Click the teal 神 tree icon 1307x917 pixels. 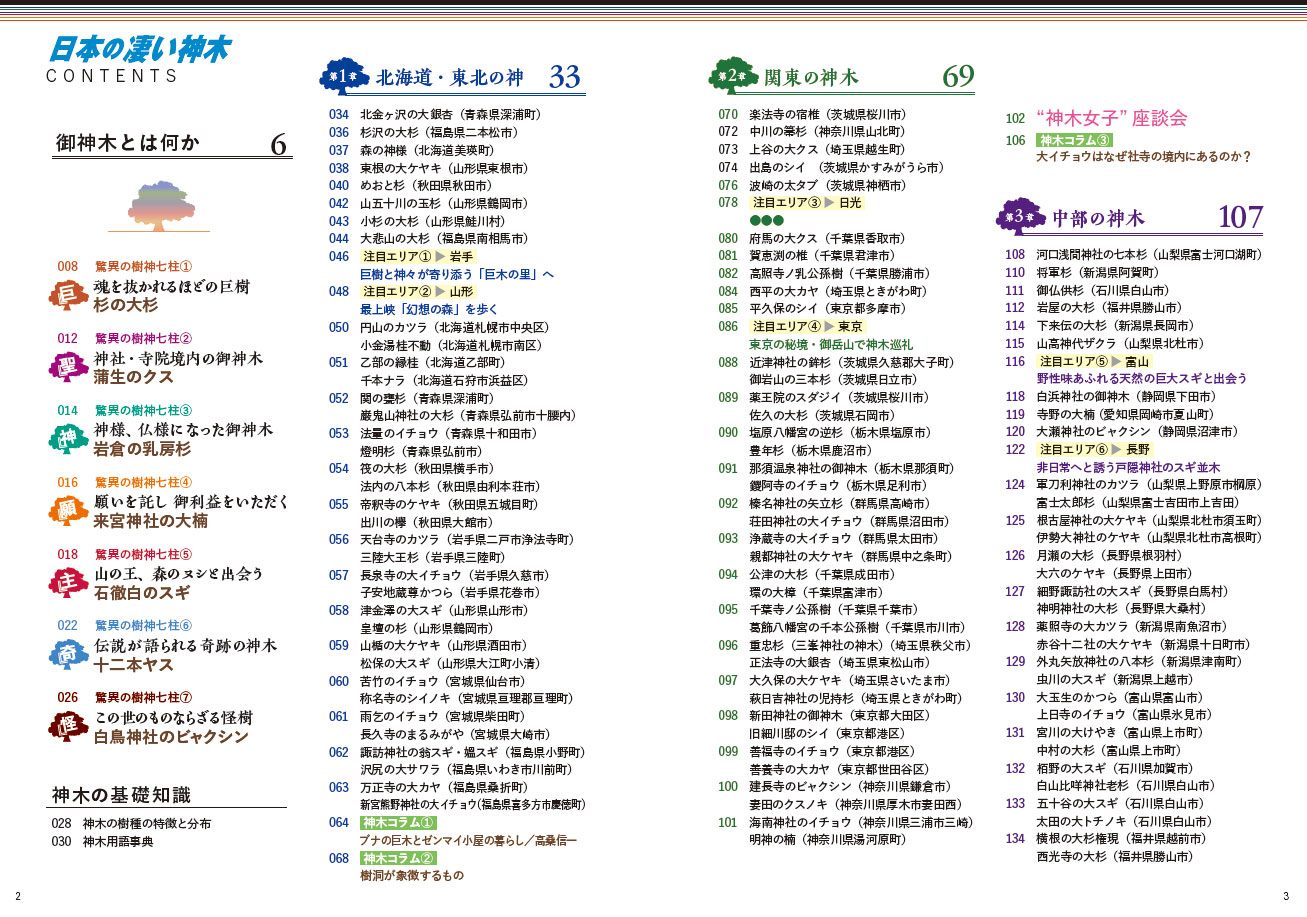click(67, 439)
